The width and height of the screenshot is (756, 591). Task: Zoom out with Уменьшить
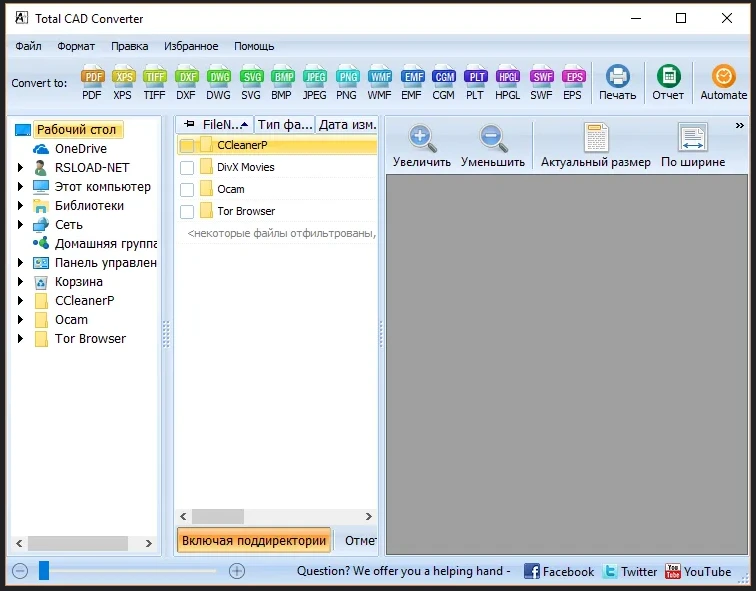(493, 146)
